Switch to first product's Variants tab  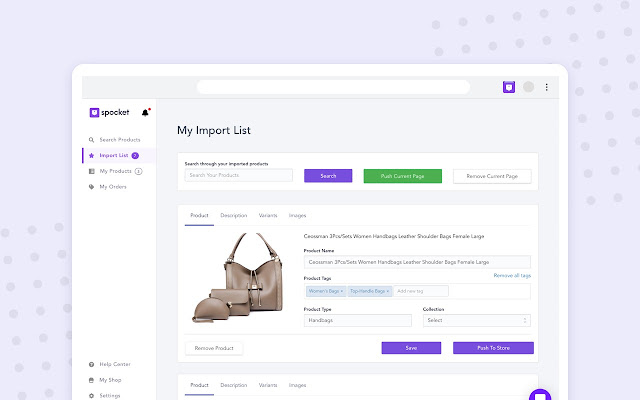(268, 216)
